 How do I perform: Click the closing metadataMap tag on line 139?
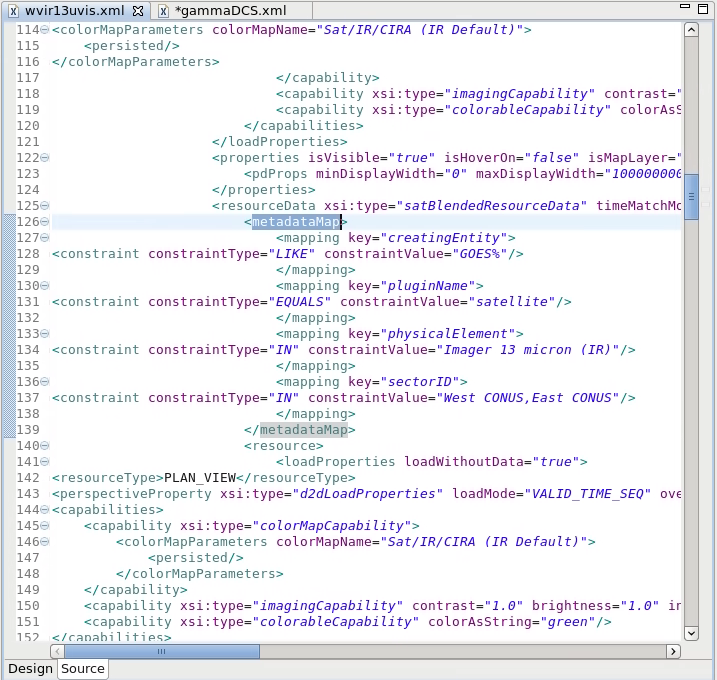(x=300, y=430)
